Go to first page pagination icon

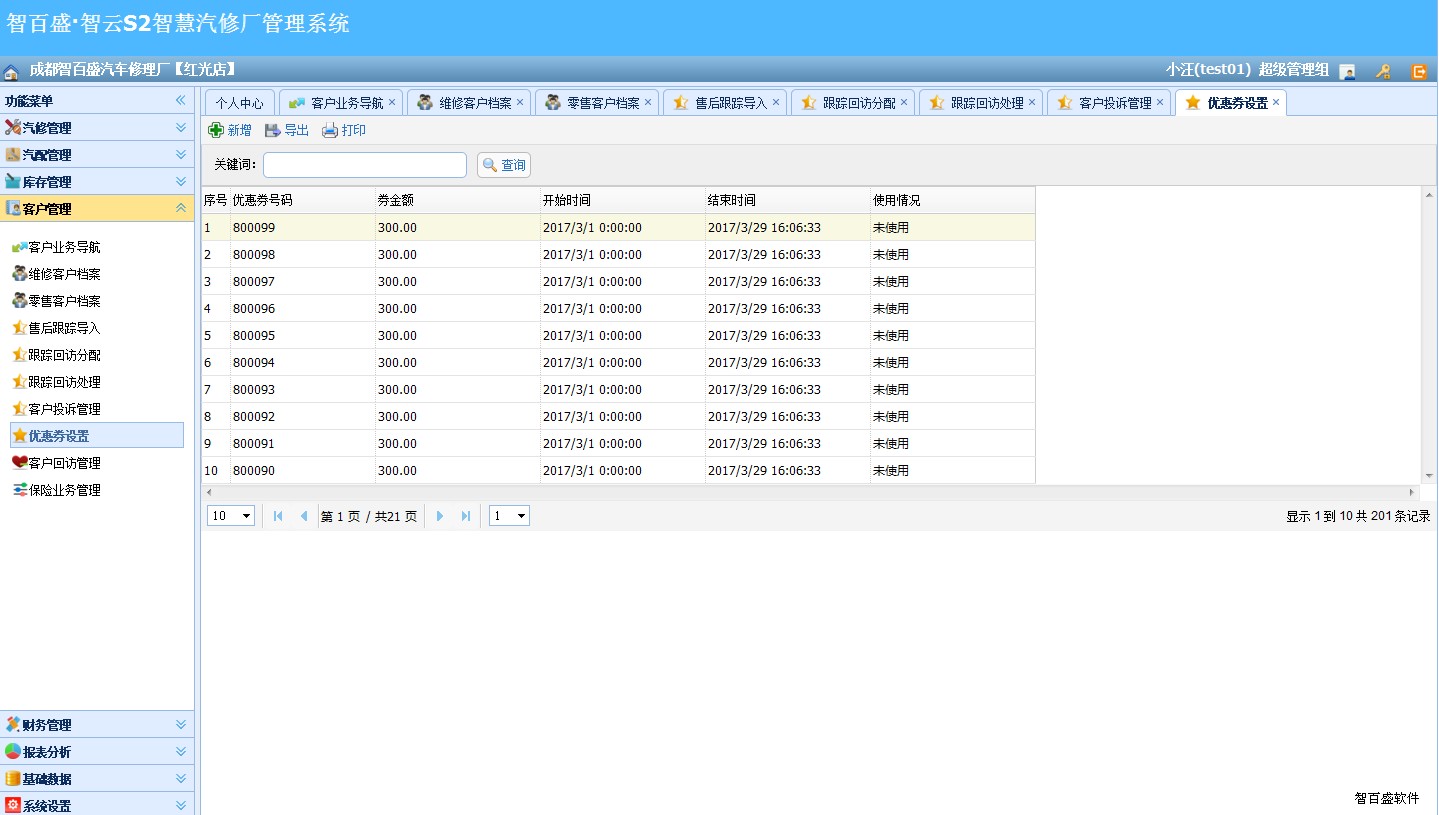click(278, 516)
